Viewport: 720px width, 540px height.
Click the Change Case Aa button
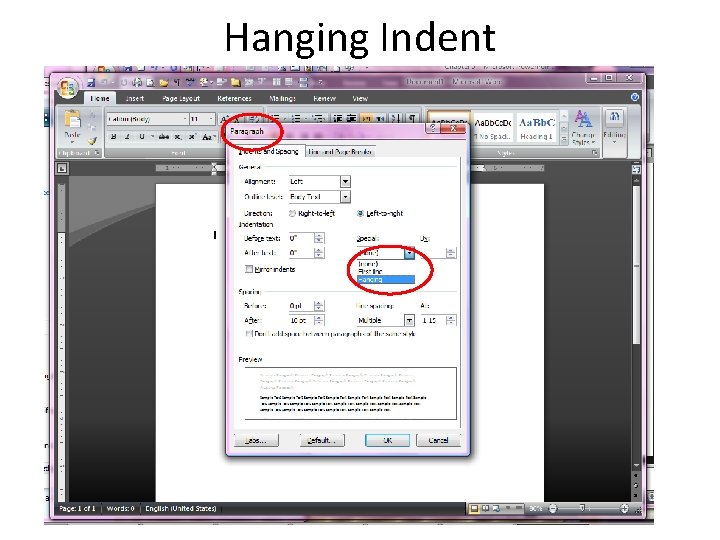coord(208,137)
